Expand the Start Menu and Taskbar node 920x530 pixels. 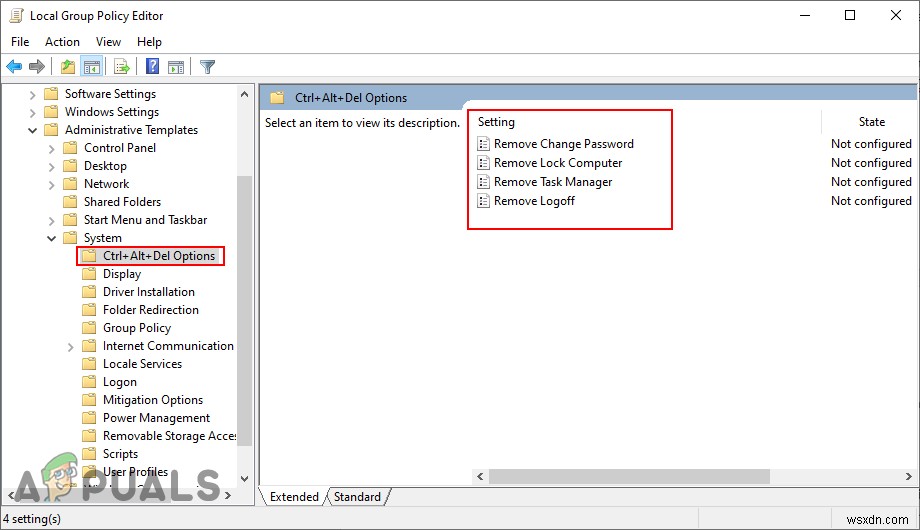tap(51, 221)
